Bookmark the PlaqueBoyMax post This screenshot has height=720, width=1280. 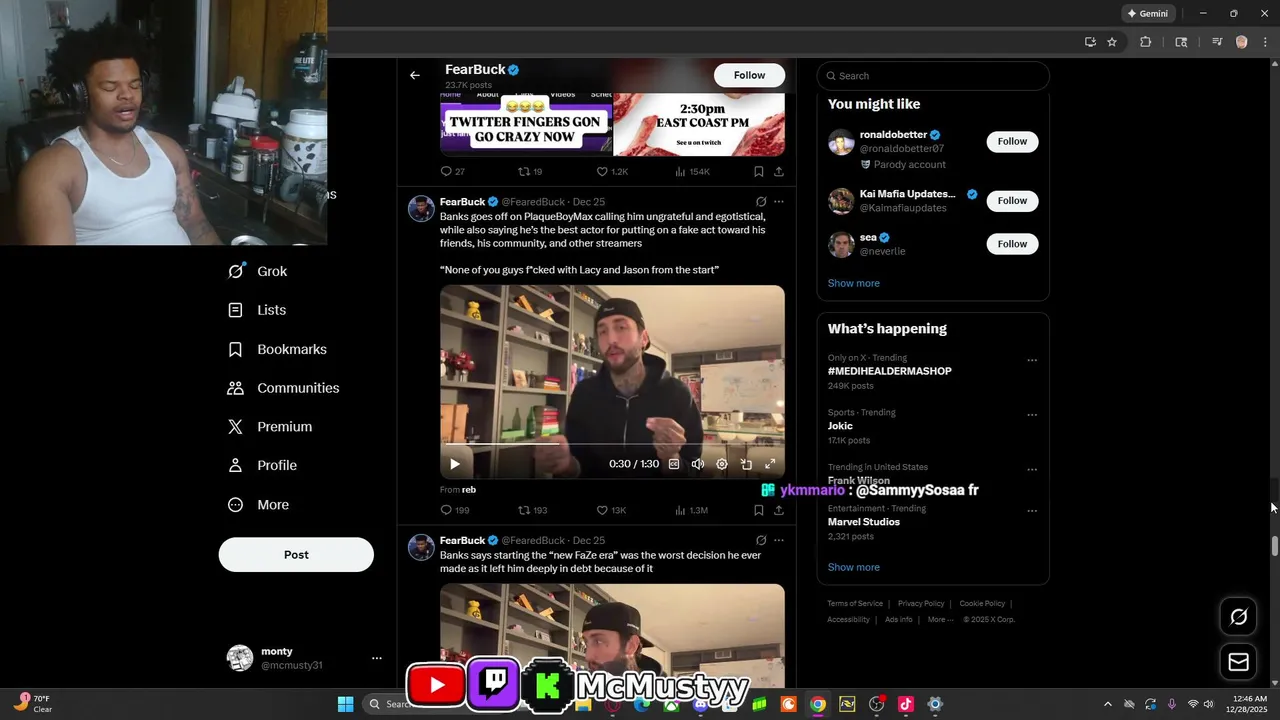[x=759, y=510]
